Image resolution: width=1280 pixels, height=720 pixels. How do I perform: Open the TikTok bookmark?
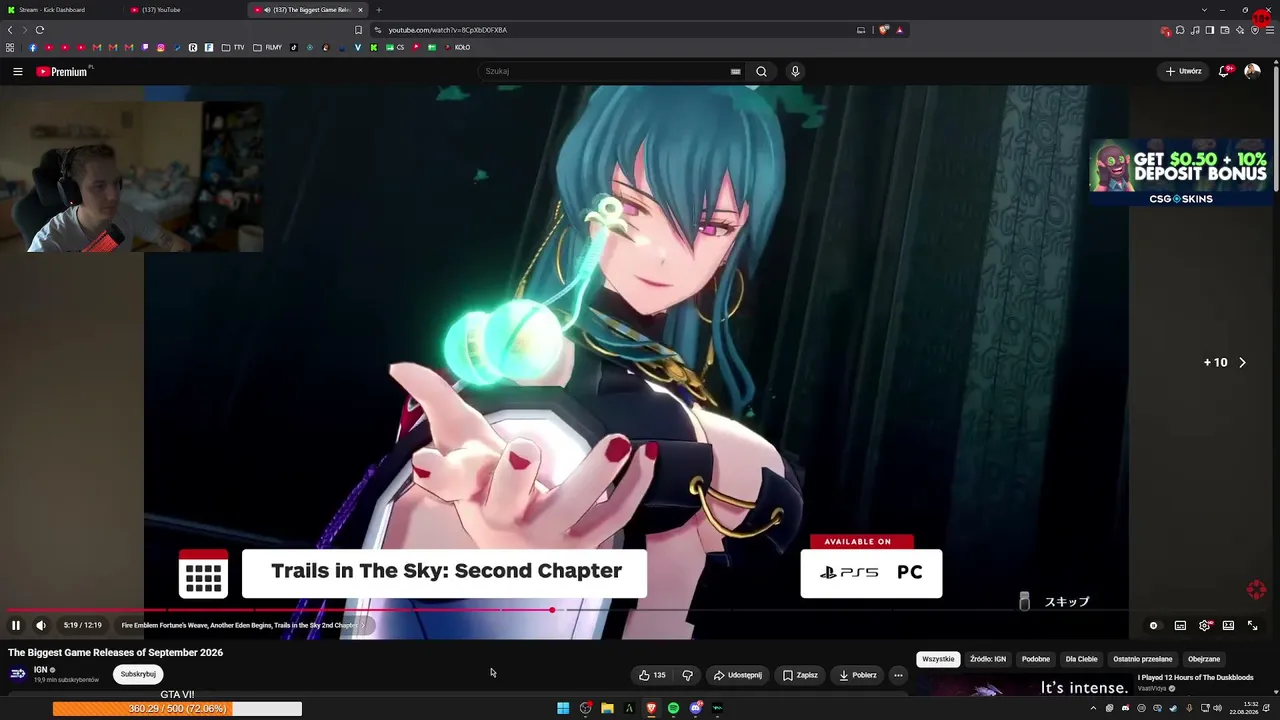294,47
